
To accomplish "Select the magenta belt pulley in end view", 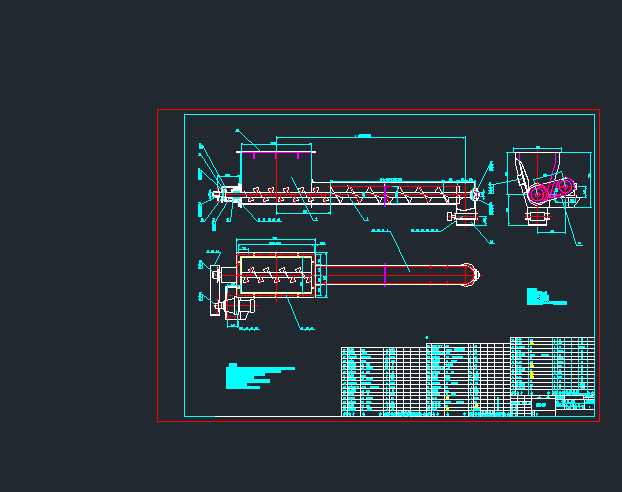I will click(552, 189).
